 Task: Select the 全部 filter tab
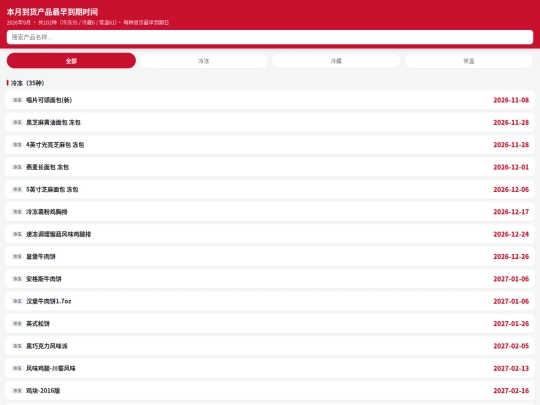pos(71,61)
